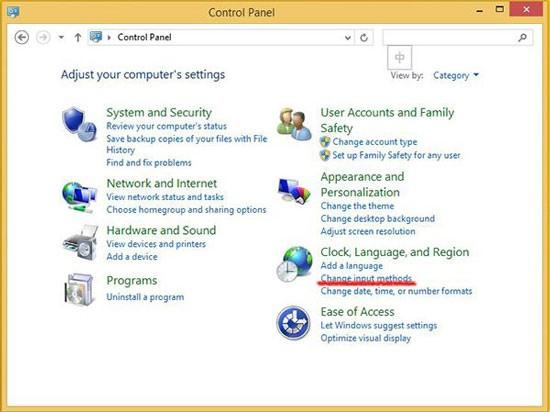Open Save backup copies with File History
The image size is (550, 412).
point(187,144)
